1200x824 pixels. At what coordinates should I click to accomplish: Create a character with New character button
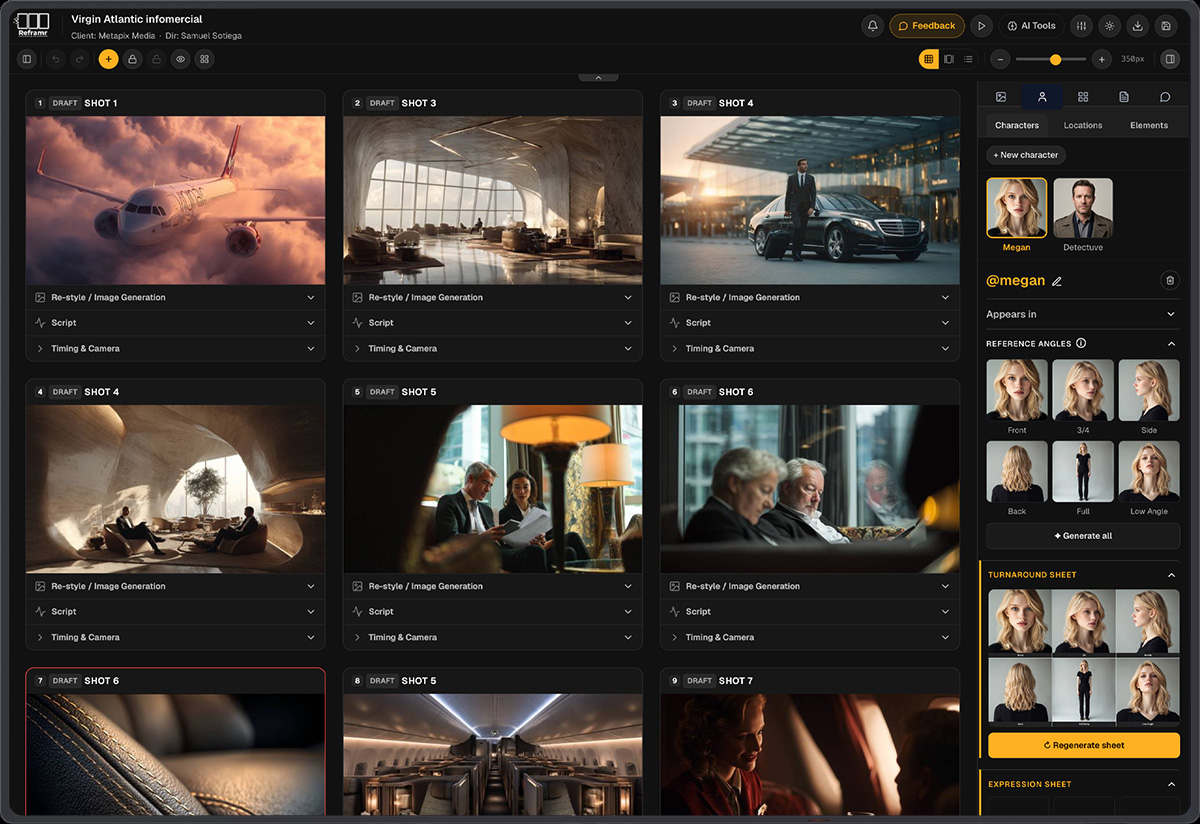pyautogui.click(x=1026, y=155)
